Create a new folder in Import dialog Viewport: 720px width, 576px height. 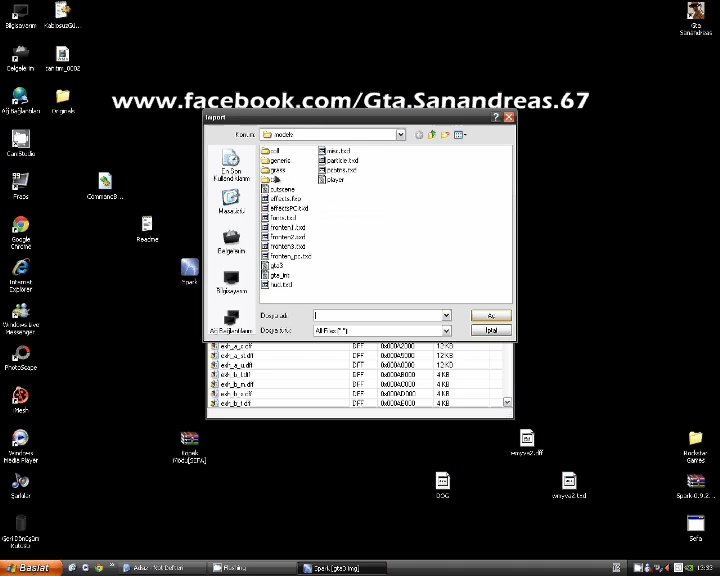pyautogui.click(x=444, y=135)
